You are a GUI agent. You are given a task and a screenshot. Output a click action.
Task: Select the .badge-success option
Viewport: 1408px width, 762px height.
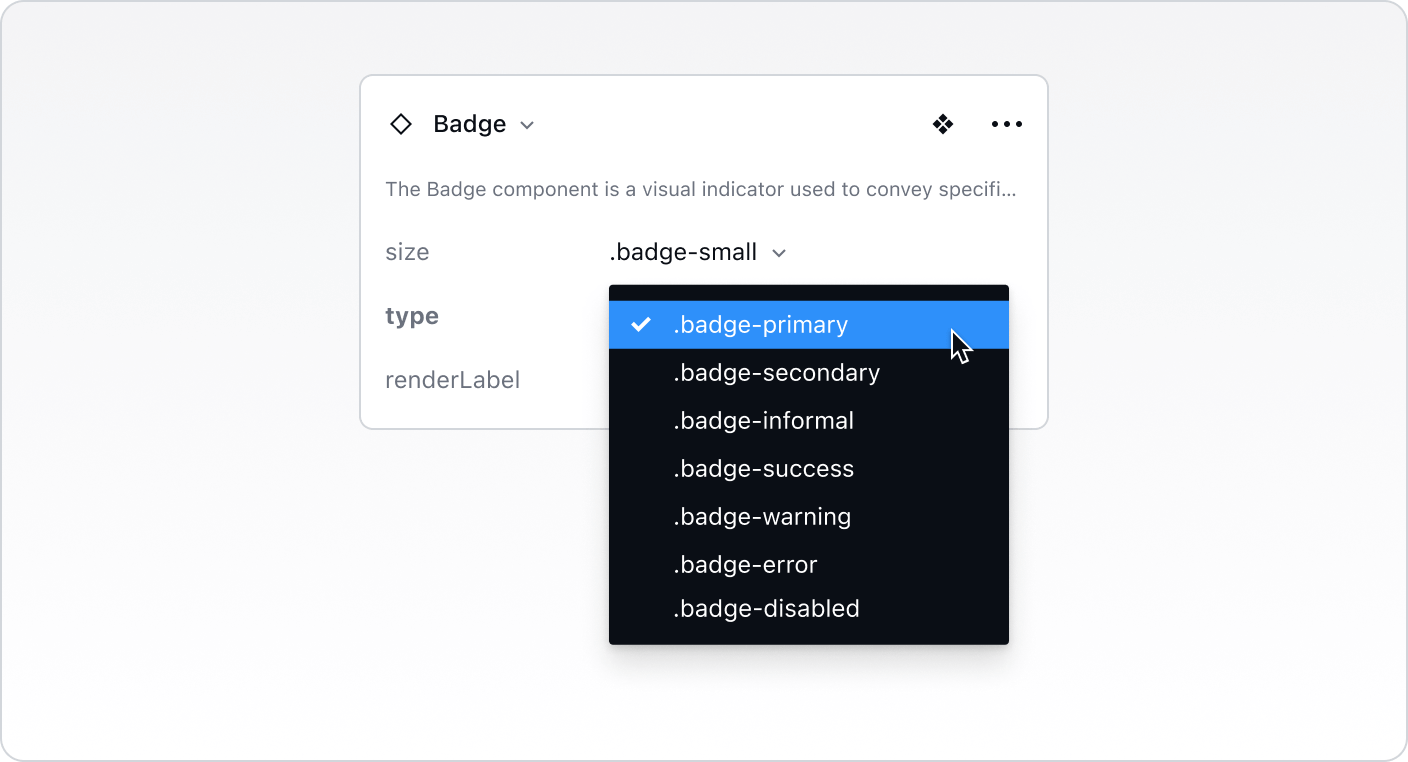click(x=763, y=469)
